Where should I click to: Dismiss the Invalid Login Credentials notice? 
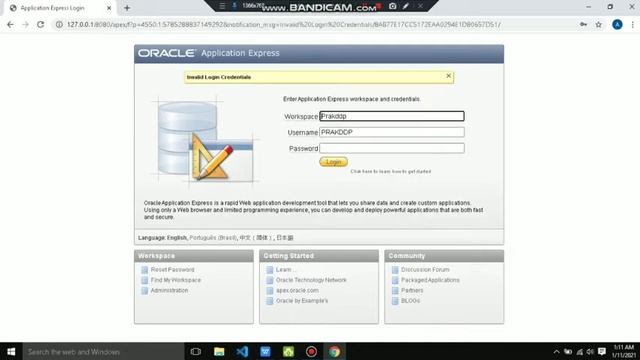(x=449, y=76)
